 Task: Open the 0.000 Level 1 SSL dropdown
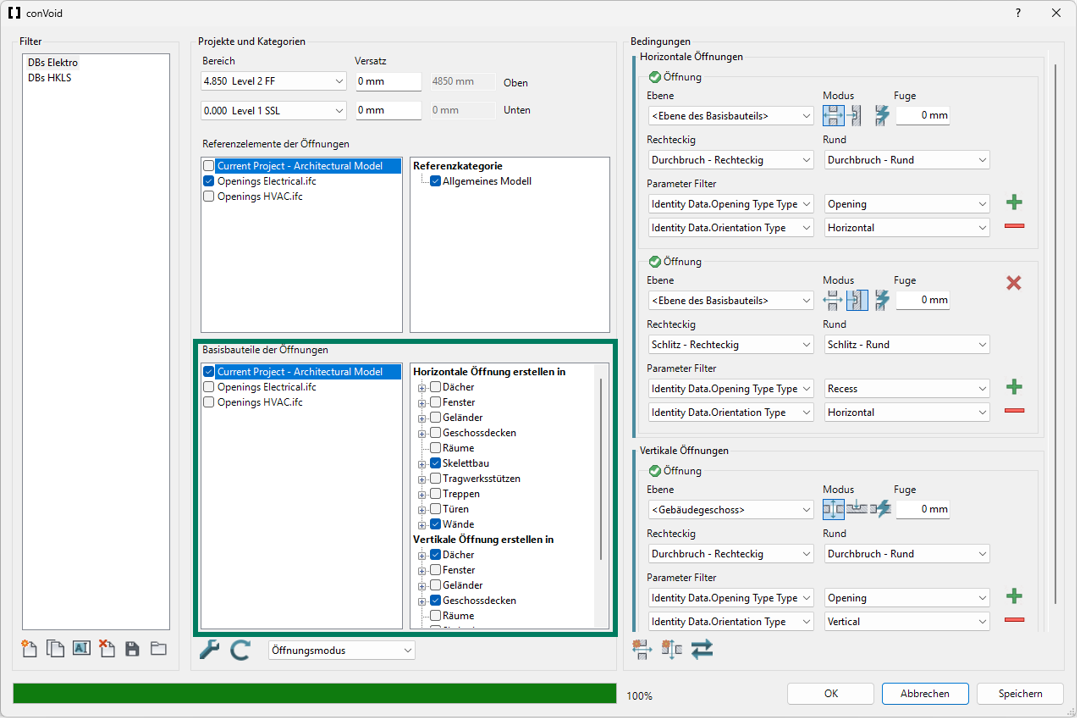(273, 111)
